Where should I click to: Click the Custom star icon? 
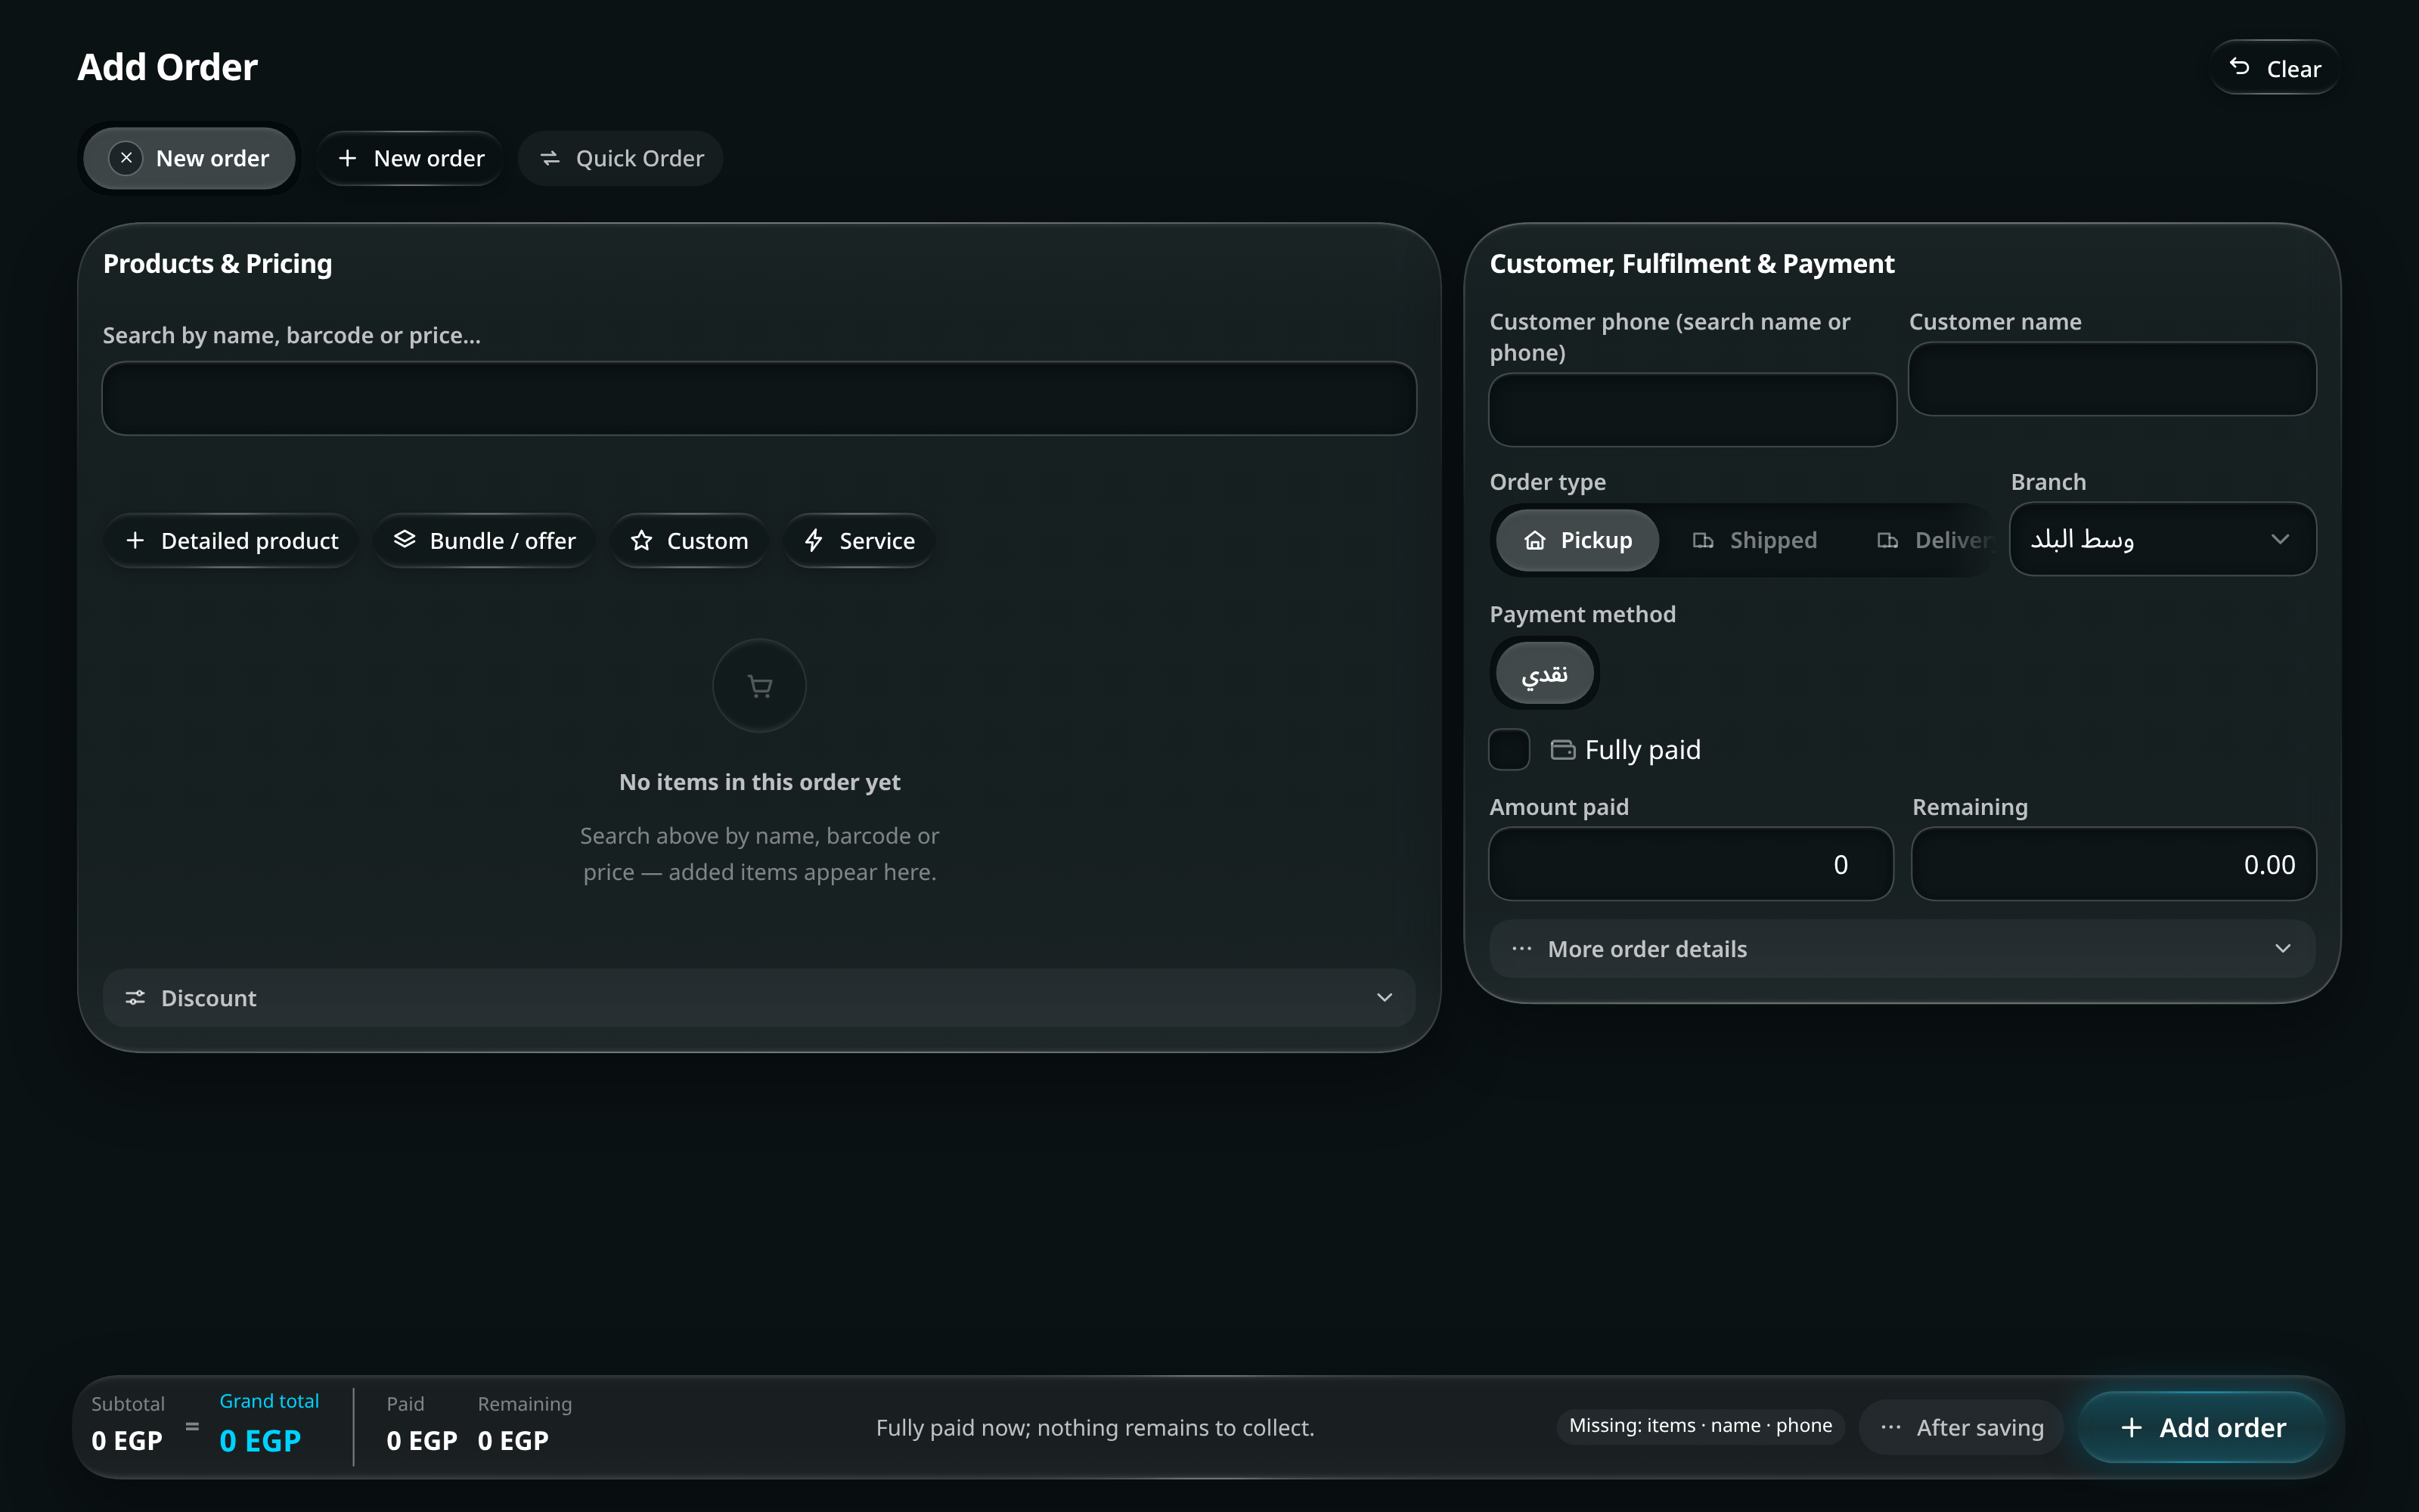pos(642,541)
